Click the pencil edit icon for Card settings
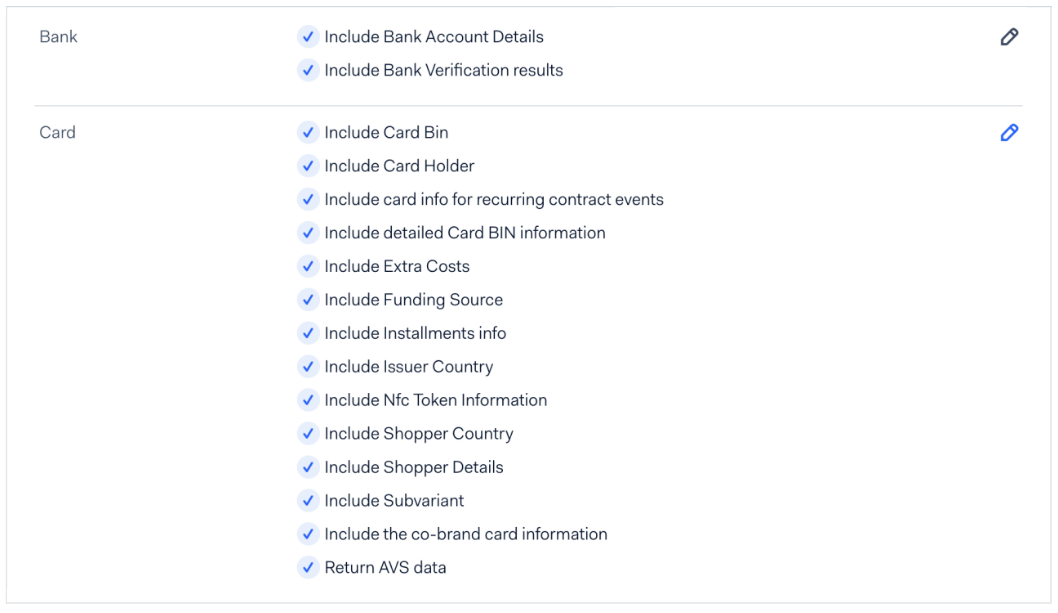Viewport: 1058px width, 613px height. [x=1010, y=132]
